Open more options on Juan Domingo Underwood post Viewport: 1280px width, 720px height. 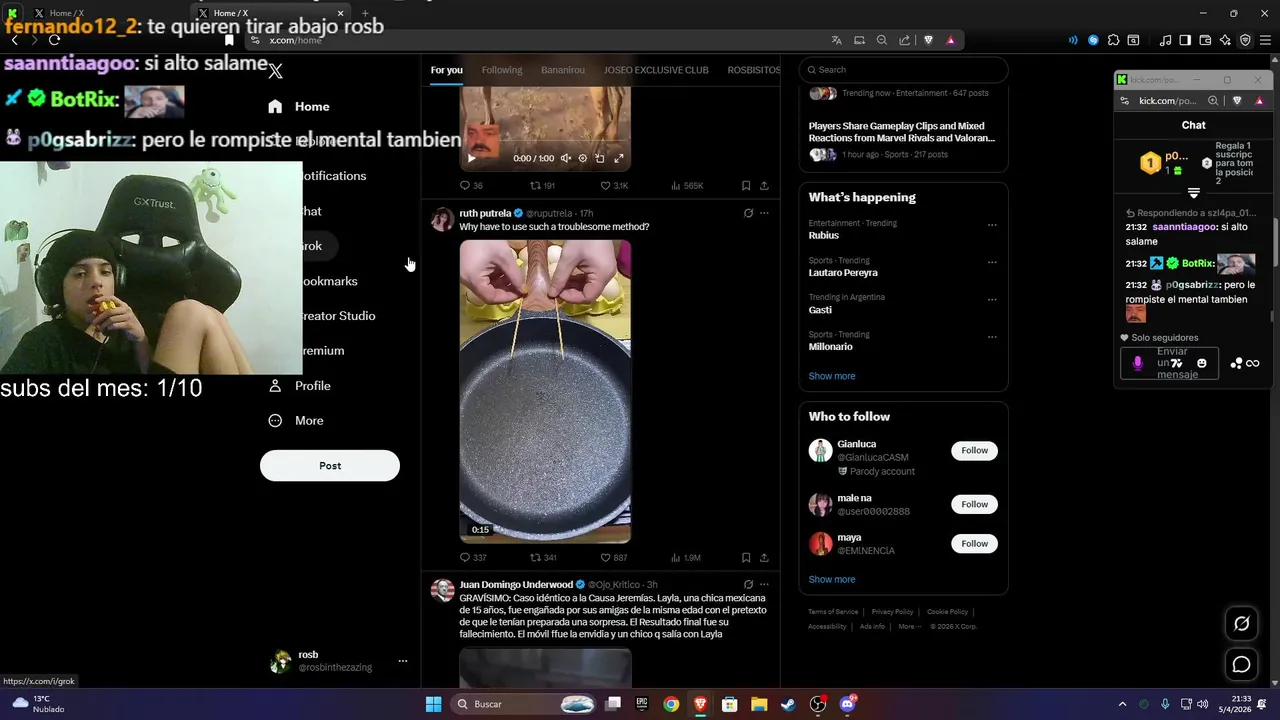click(764, 584)
